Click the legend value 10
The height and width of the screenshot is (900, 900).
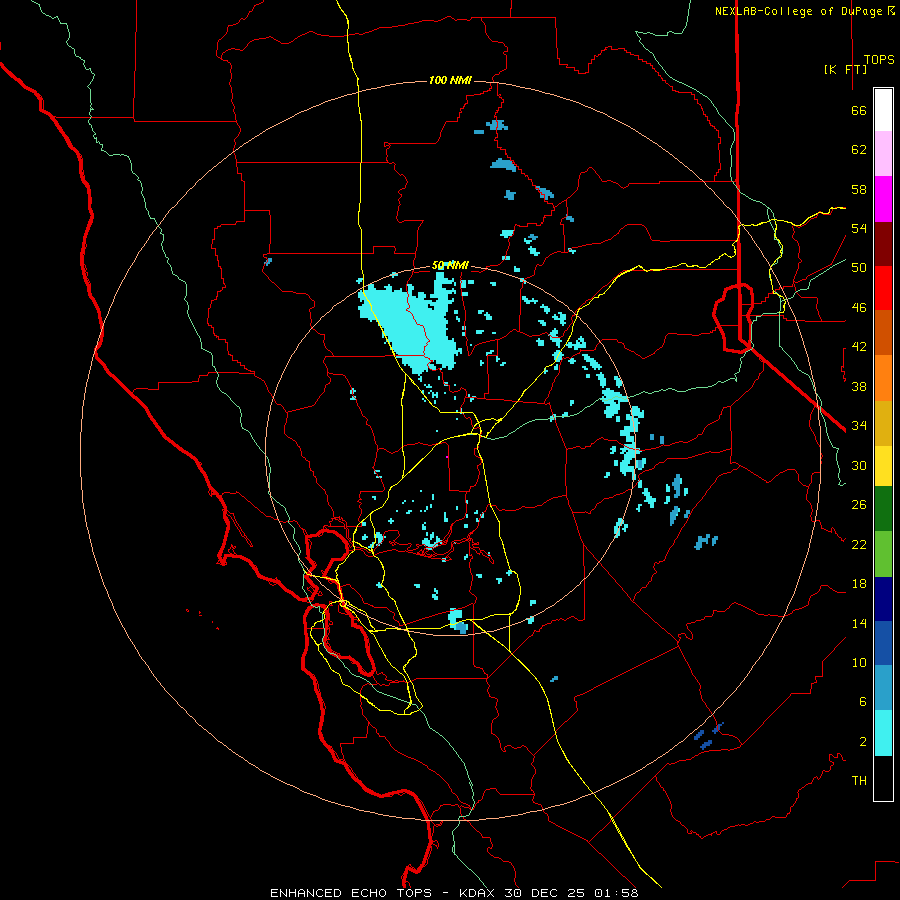[x=859, y=663]
